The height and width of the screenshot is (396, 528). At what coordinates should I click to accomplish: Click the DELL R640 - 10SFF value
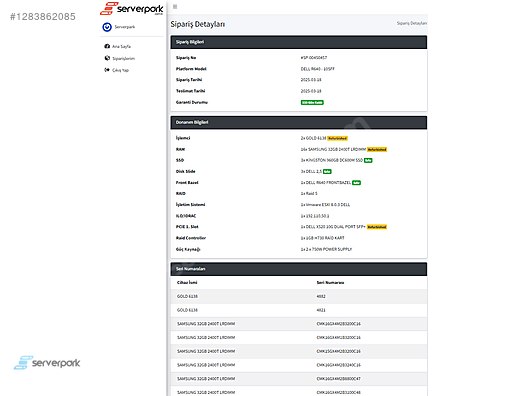pos(318,69)
